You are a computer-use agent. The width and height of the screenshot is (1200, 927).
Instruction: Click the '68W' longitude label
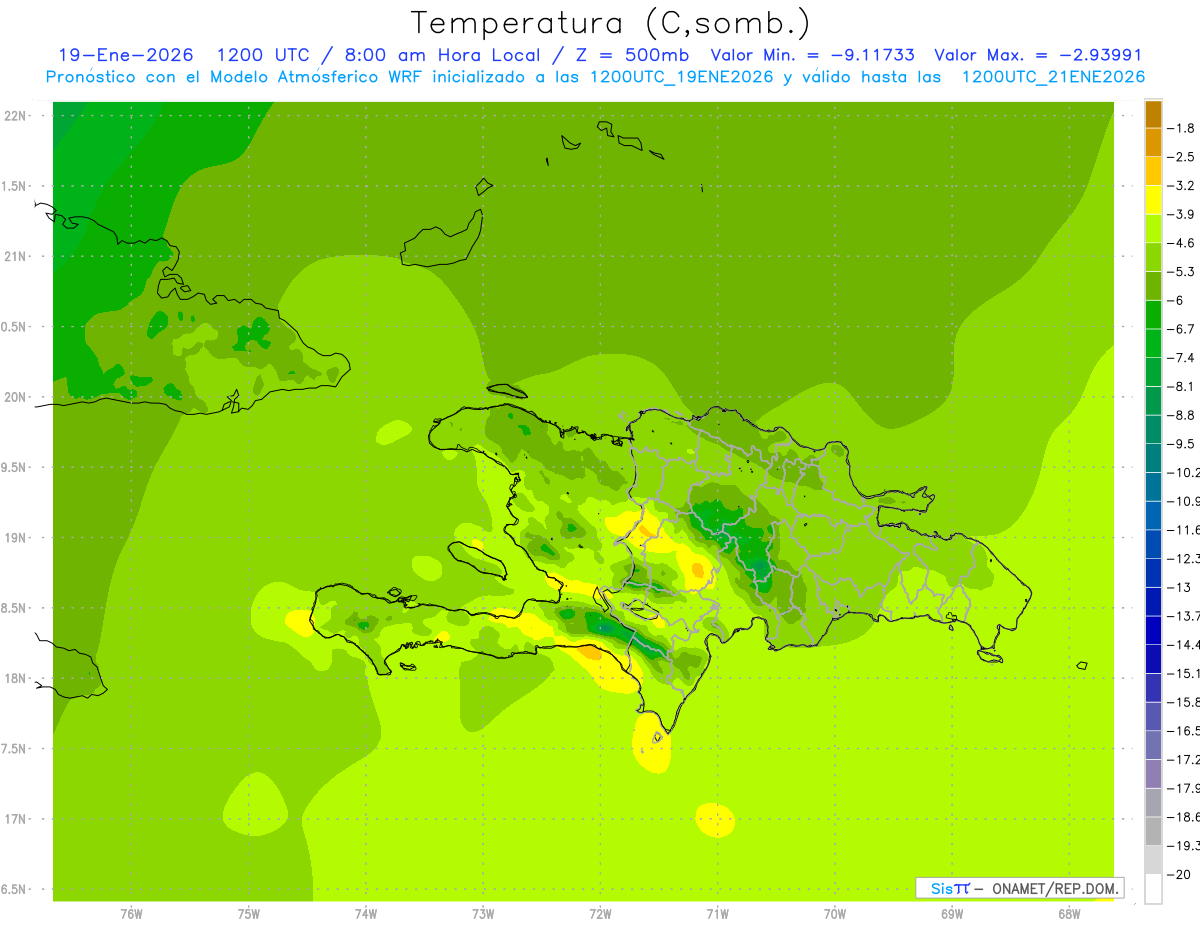coord(1069,913)
